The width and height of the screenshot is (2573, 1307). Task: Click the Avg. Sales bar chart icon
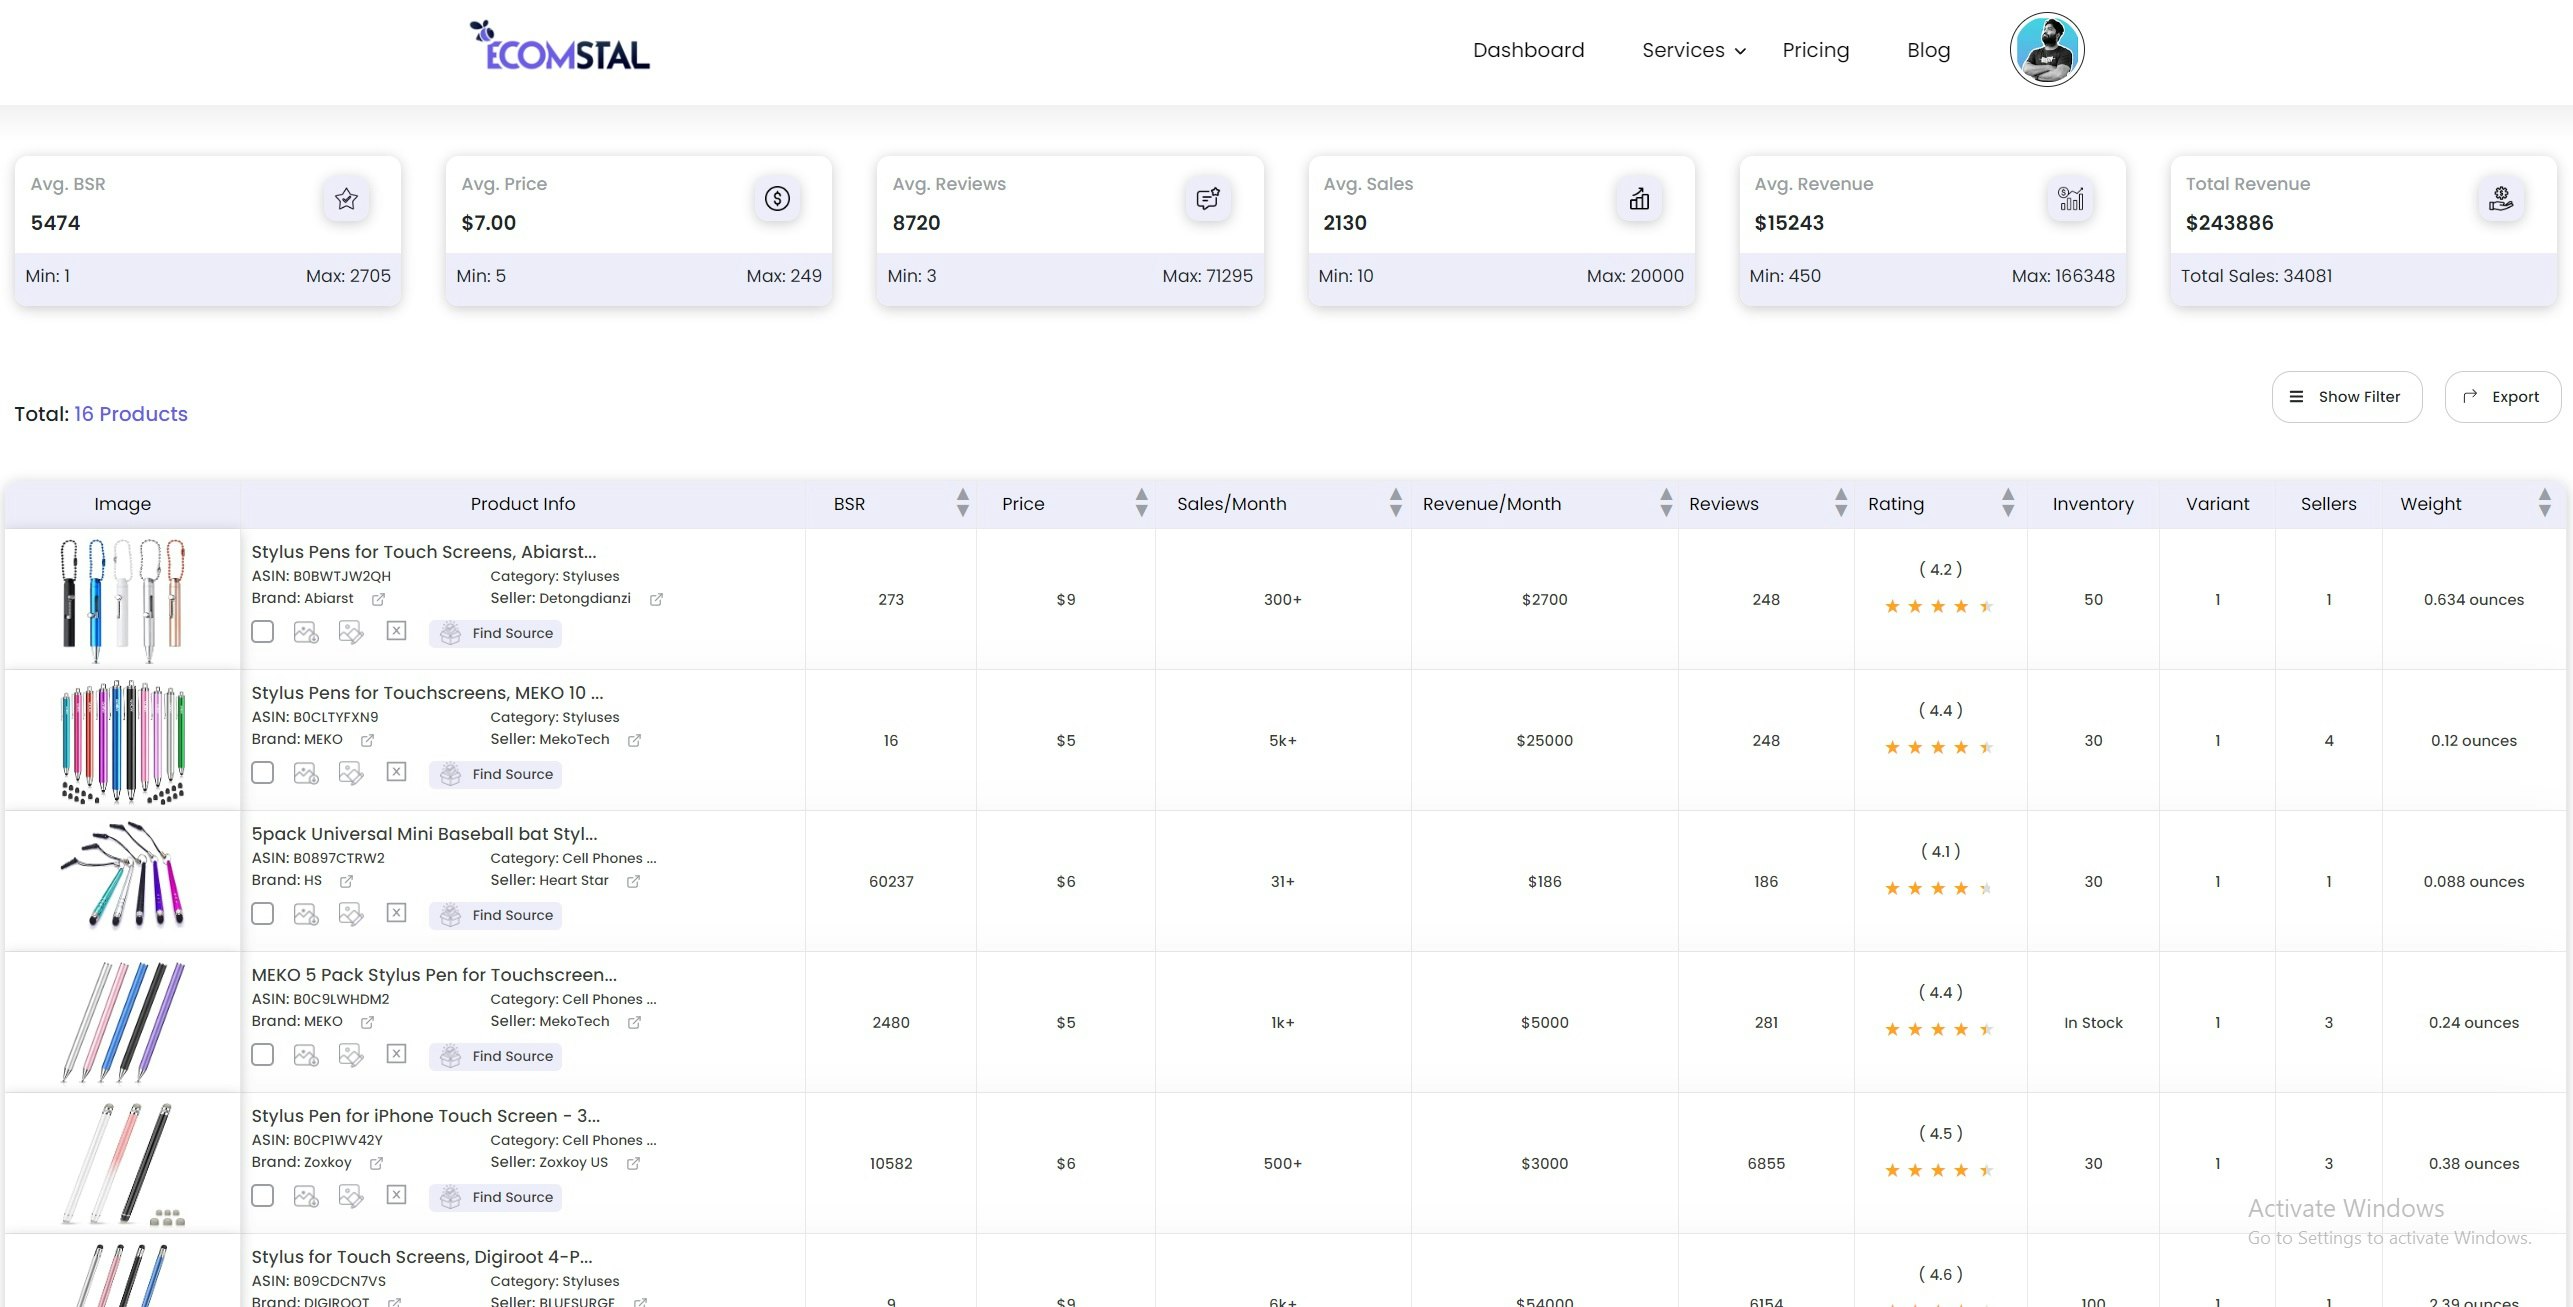1639,199
